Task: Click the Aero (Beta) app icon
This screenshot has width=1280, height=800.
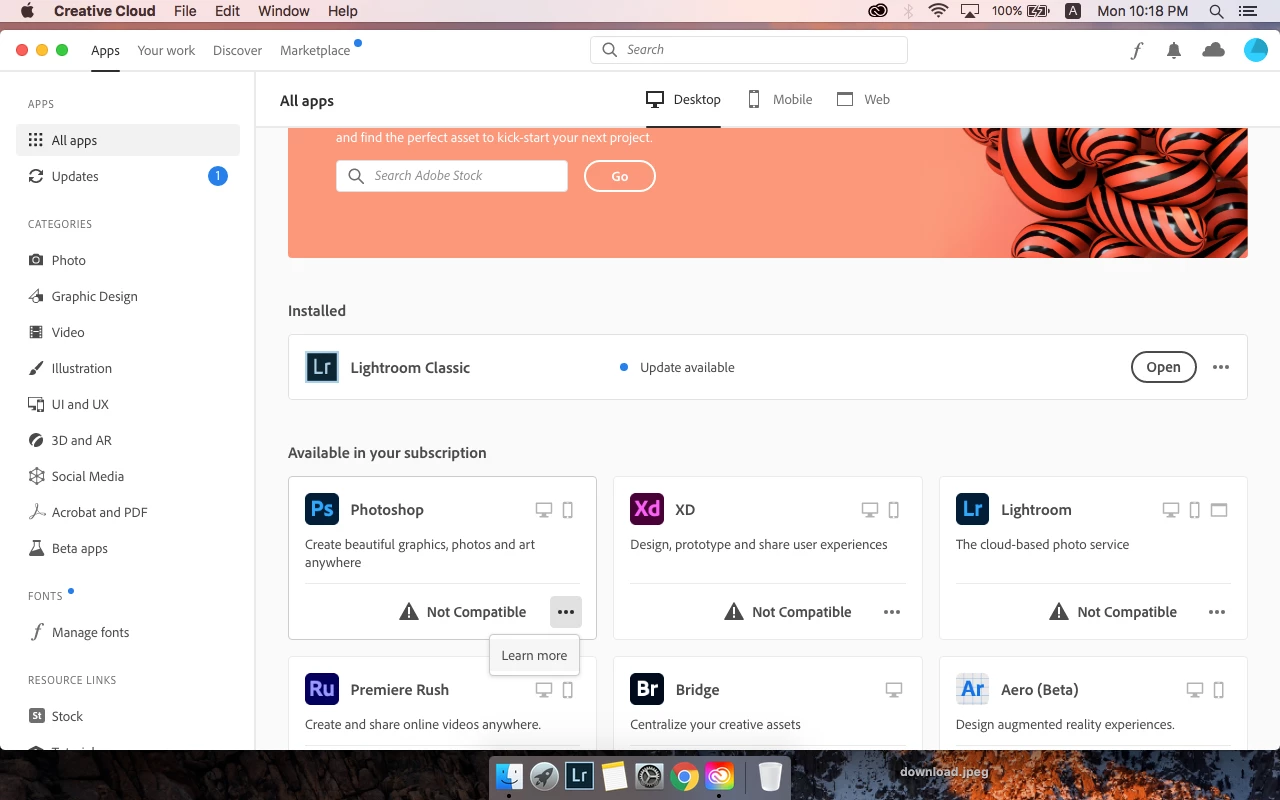Action: [x=972, y=689]
